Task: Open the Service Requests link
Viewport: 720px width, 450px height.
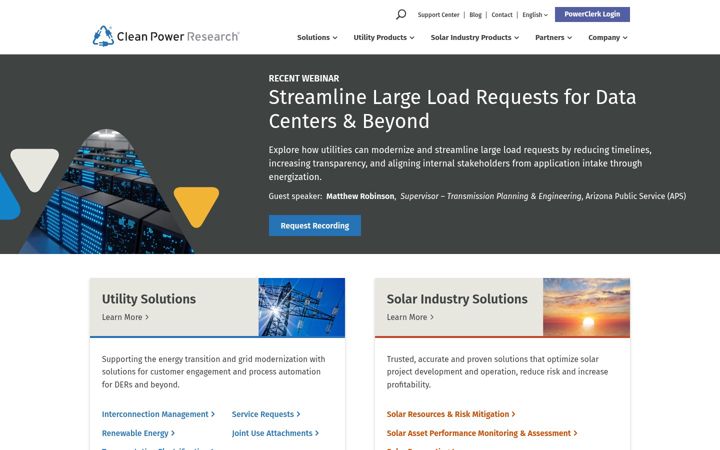Action: [266, 414]
